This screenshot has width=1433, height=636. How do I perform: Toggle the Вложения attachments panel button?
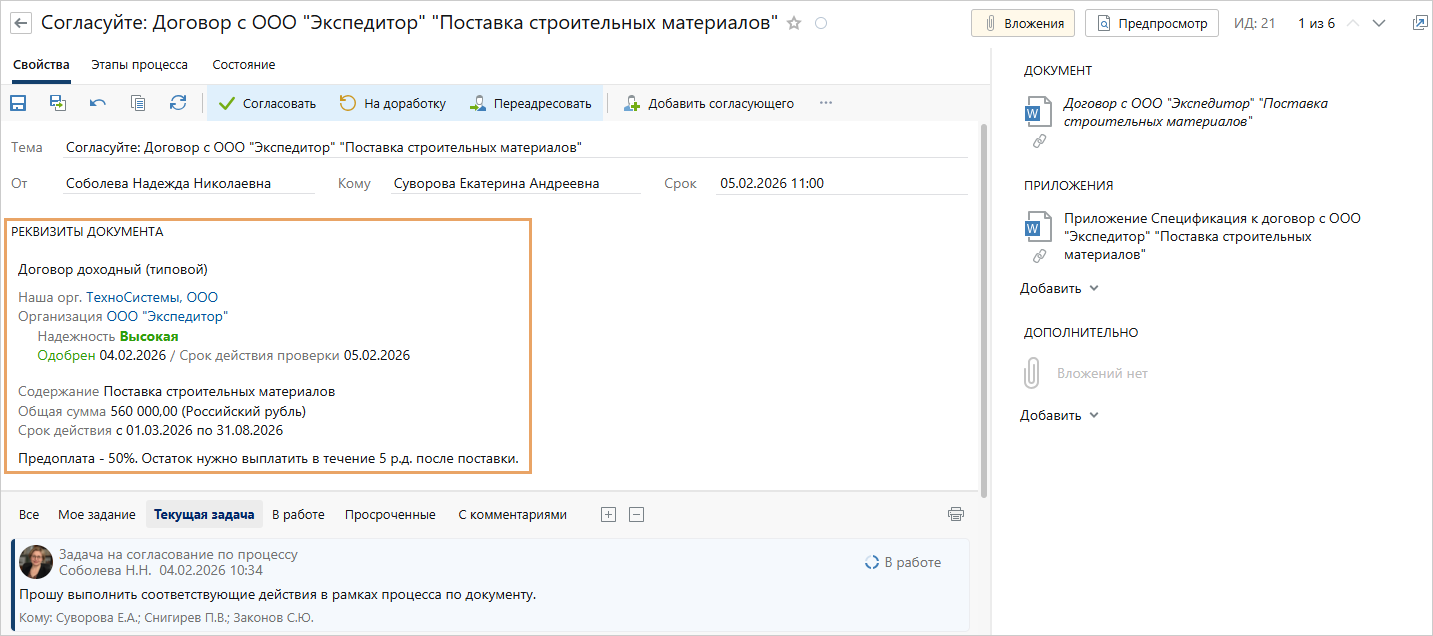(x=1022, y=23)
